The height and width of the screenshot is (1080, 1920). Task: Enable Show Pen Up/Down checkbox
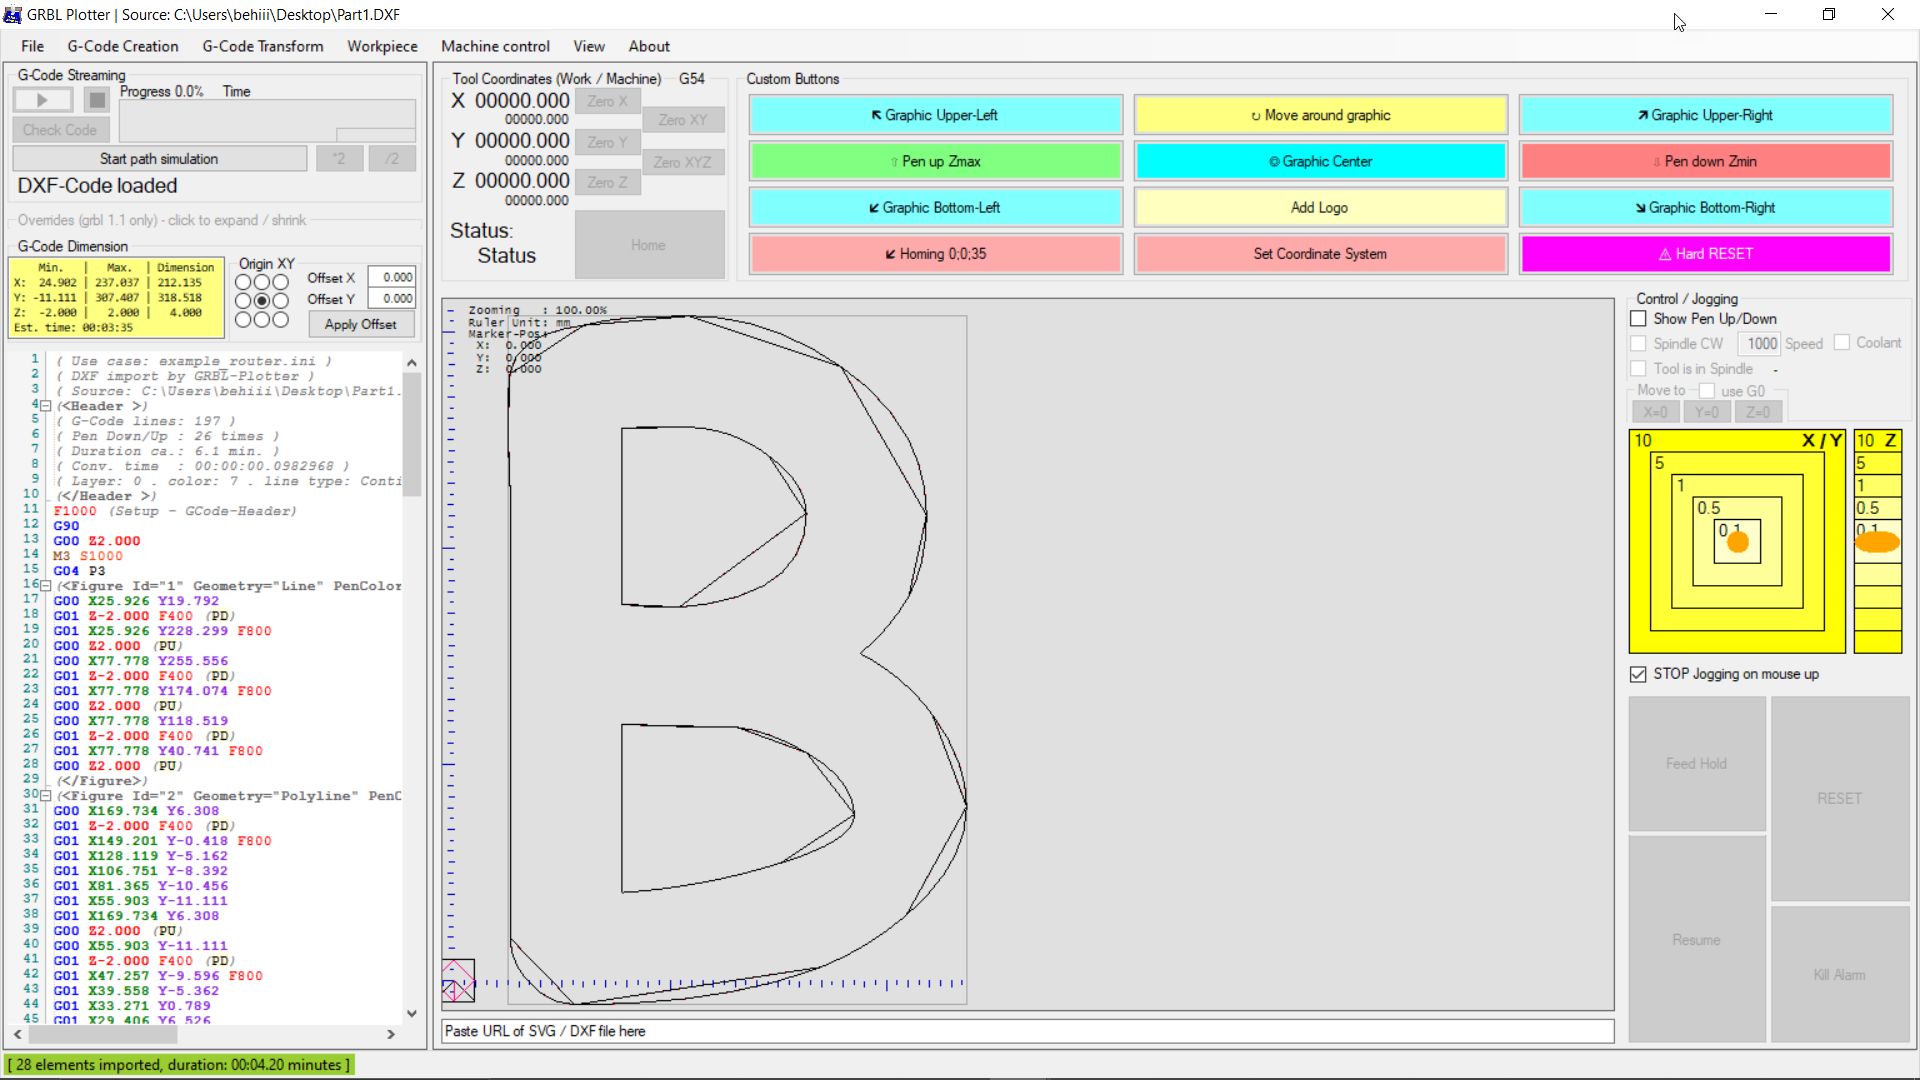1638,319
